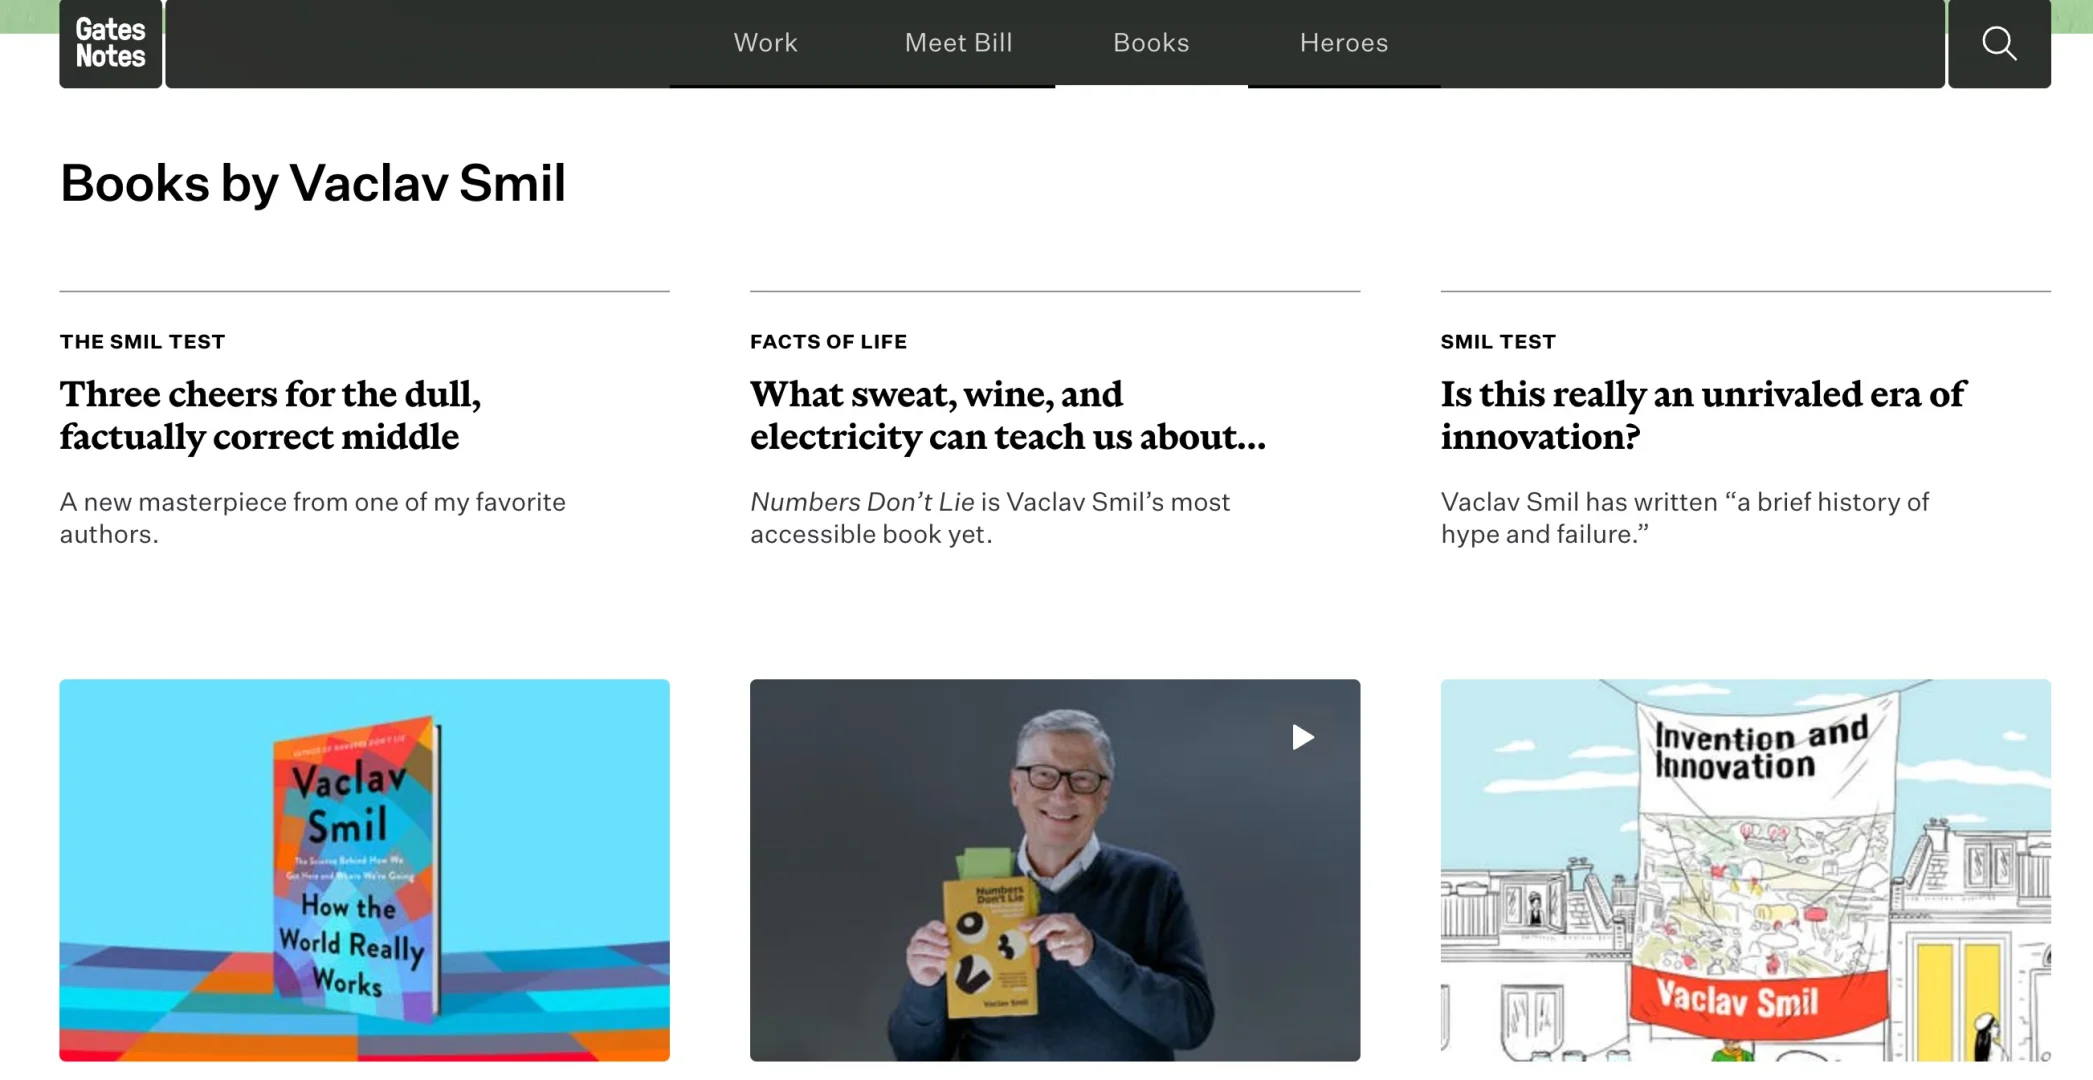2093x1080 pixels.
Task: Open How the World Really Works thumbnail
Action: click(364, 870)
